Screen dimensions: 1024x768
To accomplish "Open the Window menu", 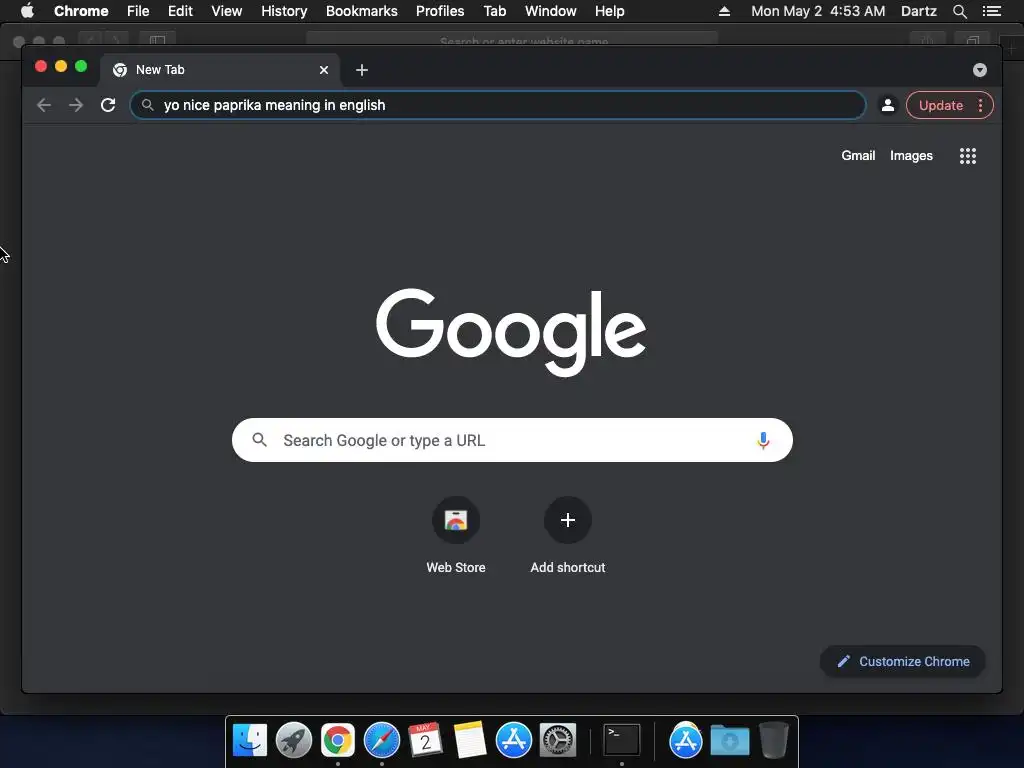I will pyautogui.click(x=551, y=11).
